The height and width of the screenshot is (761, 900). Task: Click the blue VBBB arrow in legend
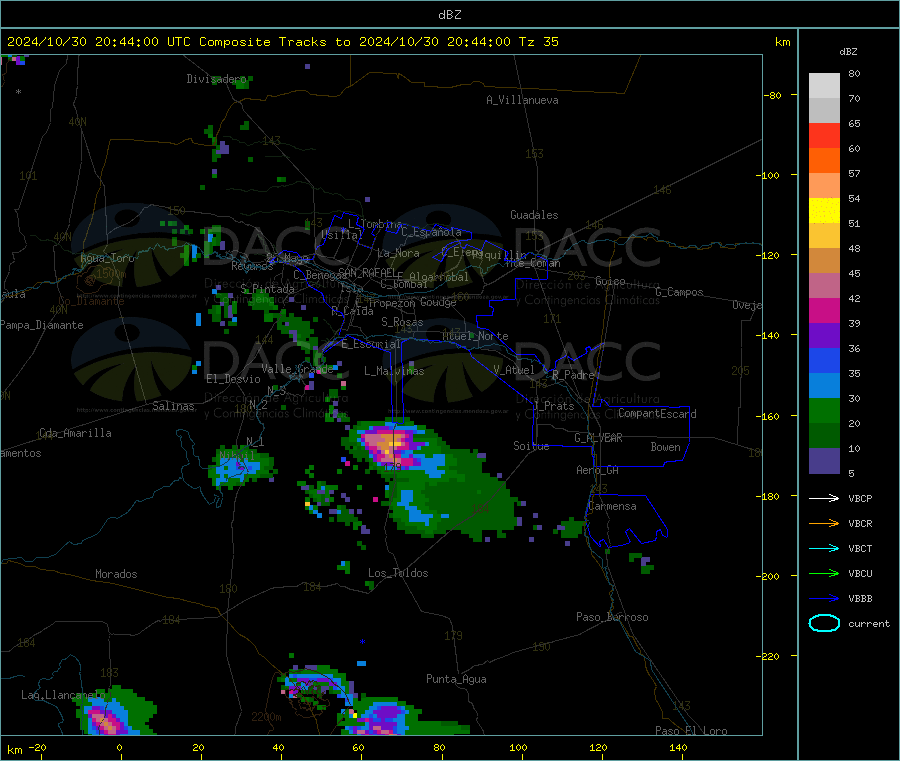coord(824,599)
